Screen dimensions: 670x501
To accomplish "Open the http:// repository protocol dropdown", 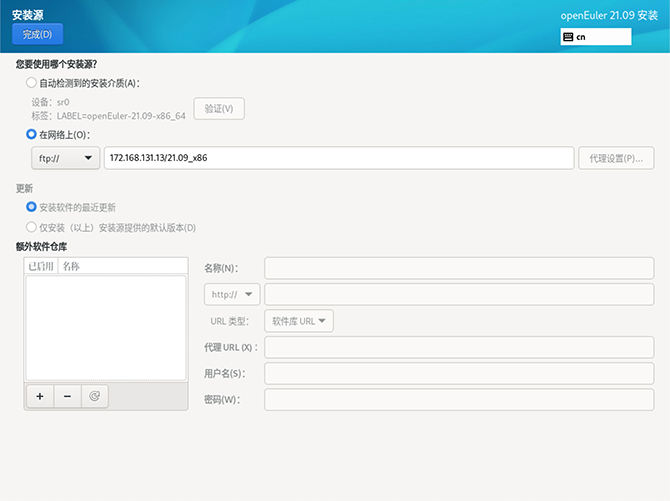I will tap(232, 294).
